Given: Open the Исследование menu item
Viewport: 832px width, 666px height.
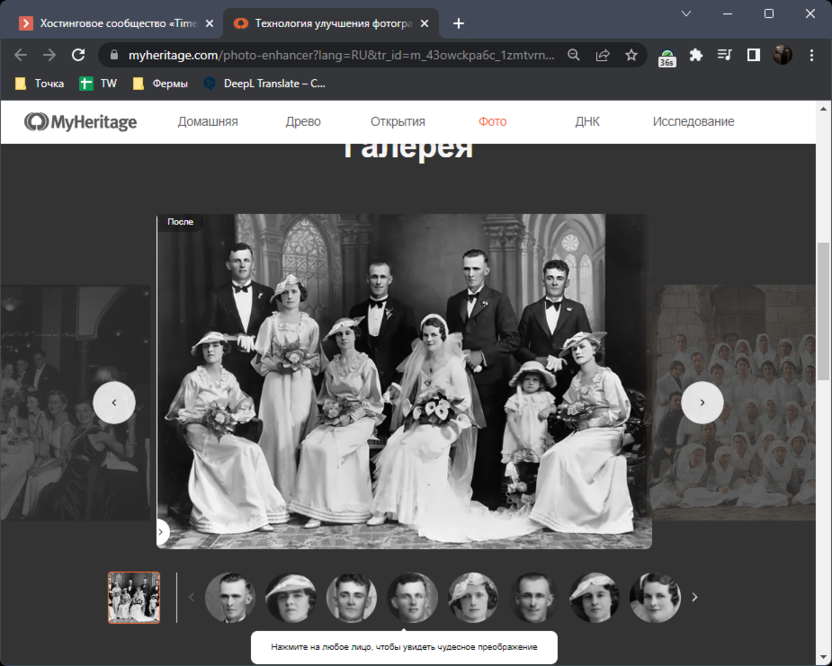Looking at the screenshot, I should pyautogui.click(x=694, y=122).
